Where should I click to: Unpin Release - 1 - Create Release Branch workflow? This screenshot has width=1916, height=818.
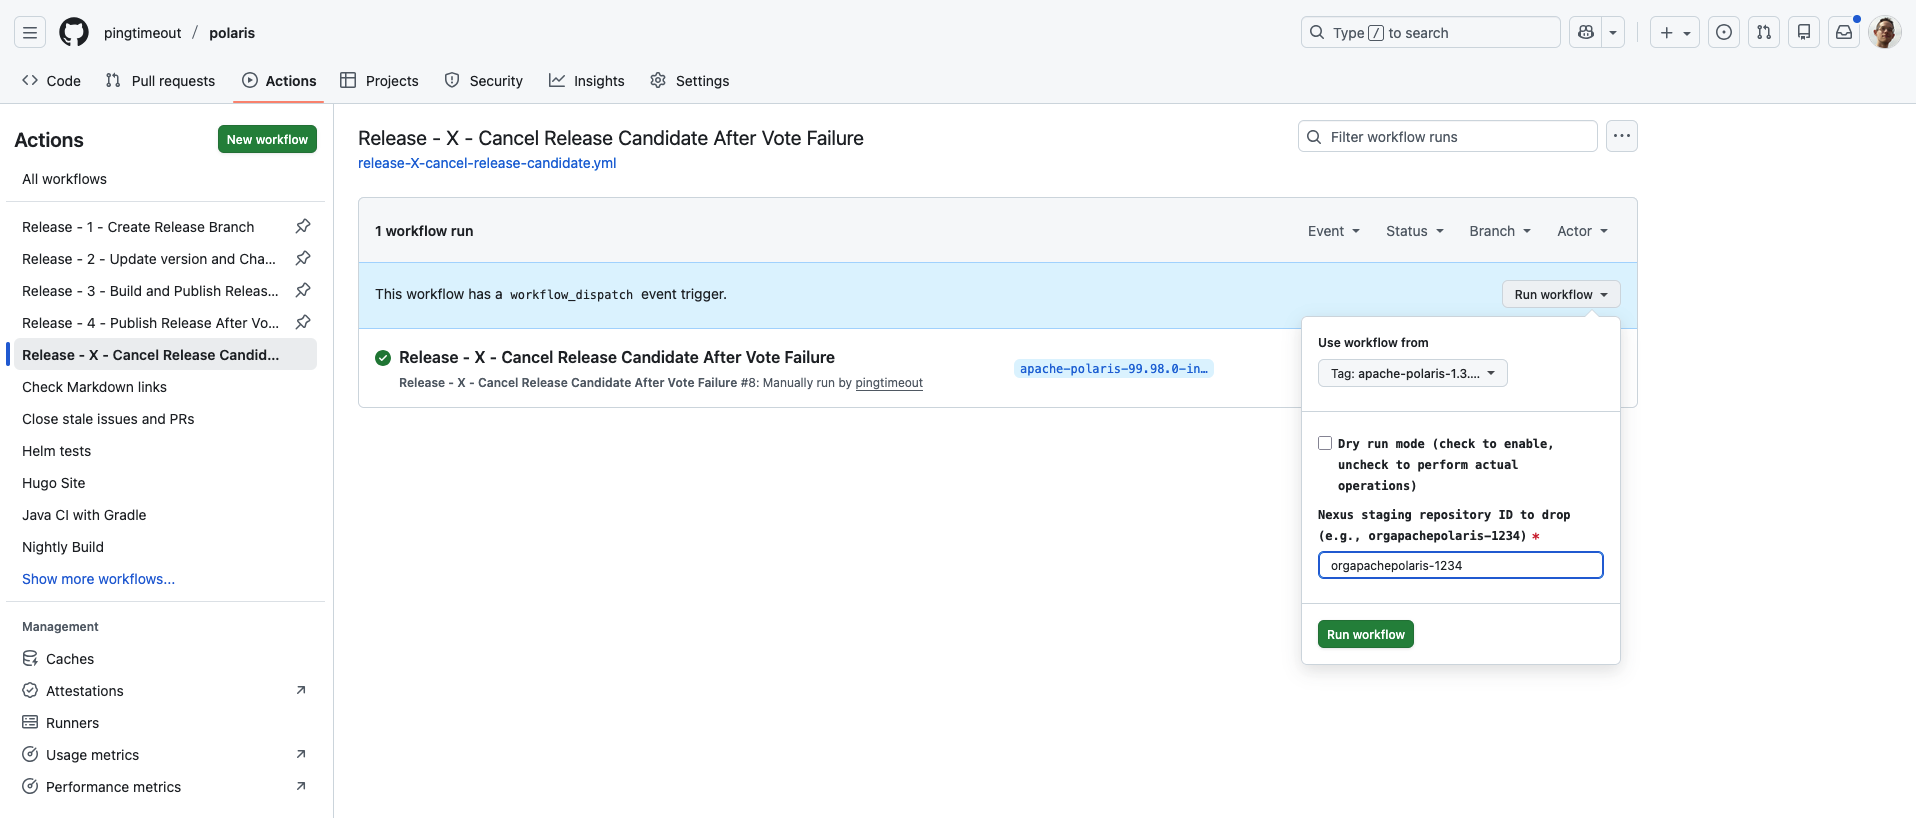[303, 227]
